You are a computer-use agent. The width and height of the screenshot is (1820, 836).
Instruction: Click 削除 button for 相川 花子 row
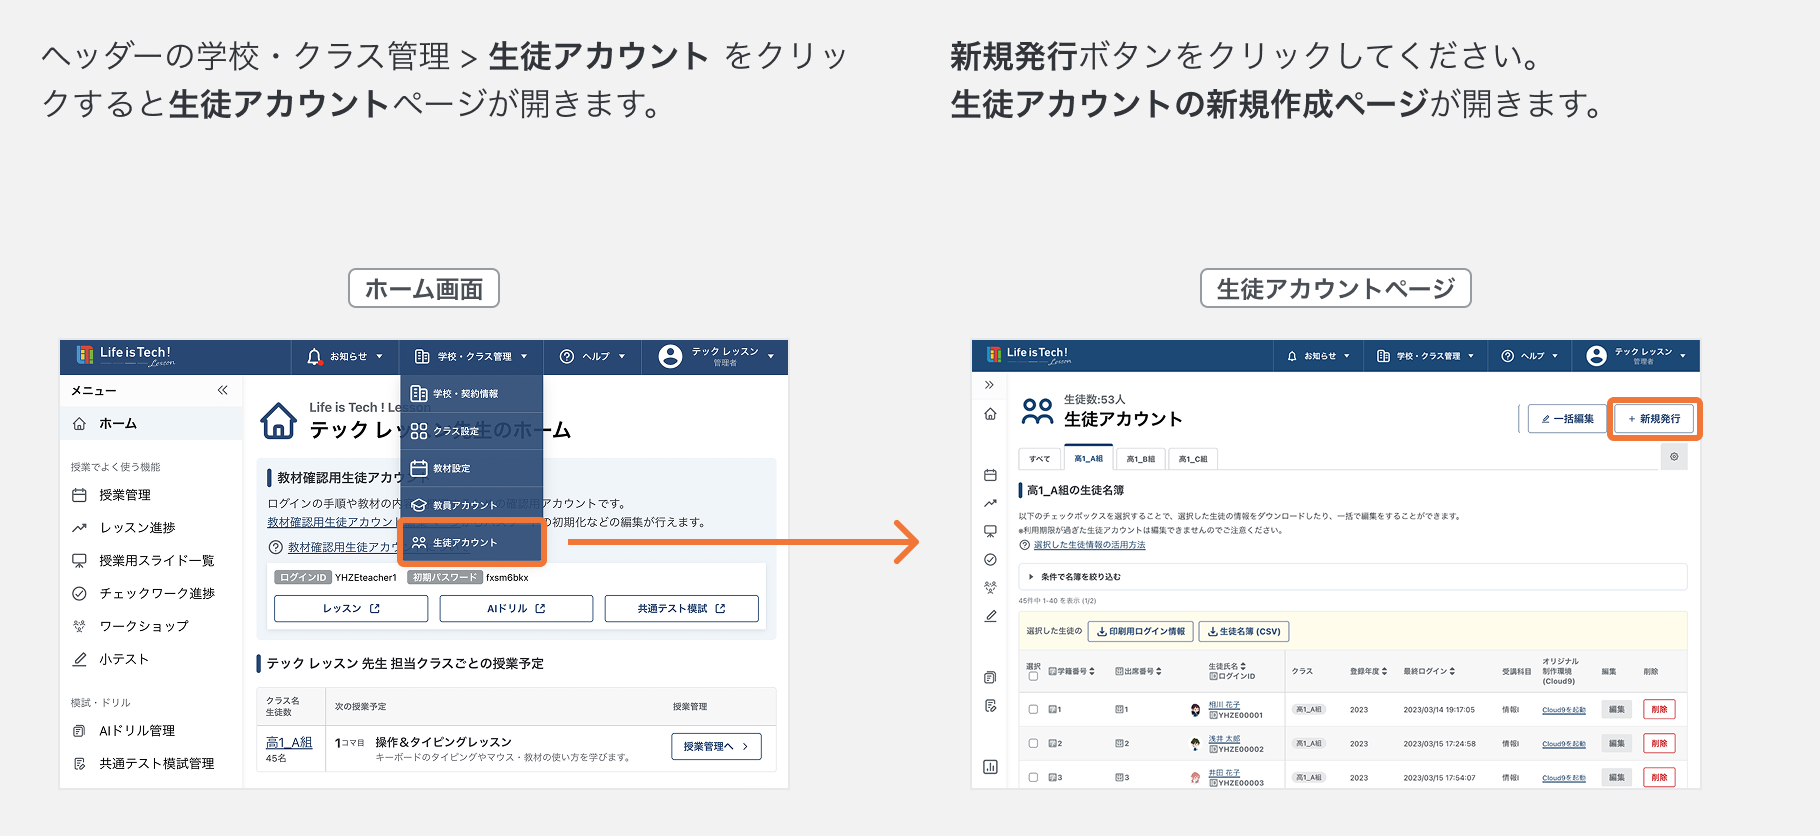click(x=1659, y=709)
